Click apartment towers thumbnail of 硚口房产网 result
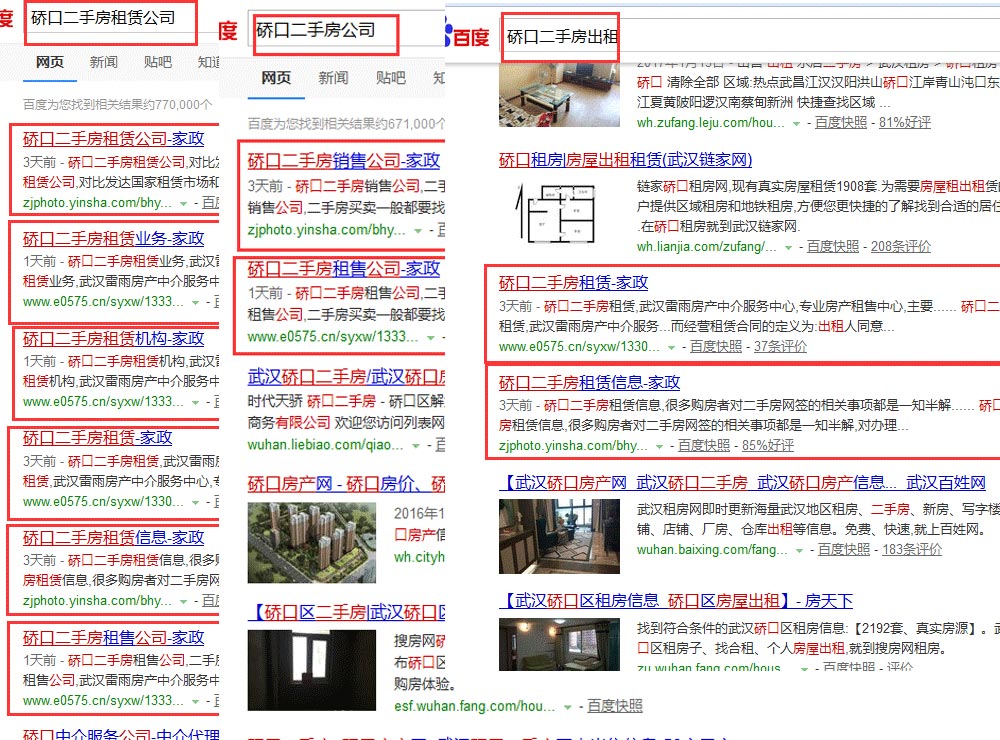Viewport: 1000px width, 740px height. (312, 542)
